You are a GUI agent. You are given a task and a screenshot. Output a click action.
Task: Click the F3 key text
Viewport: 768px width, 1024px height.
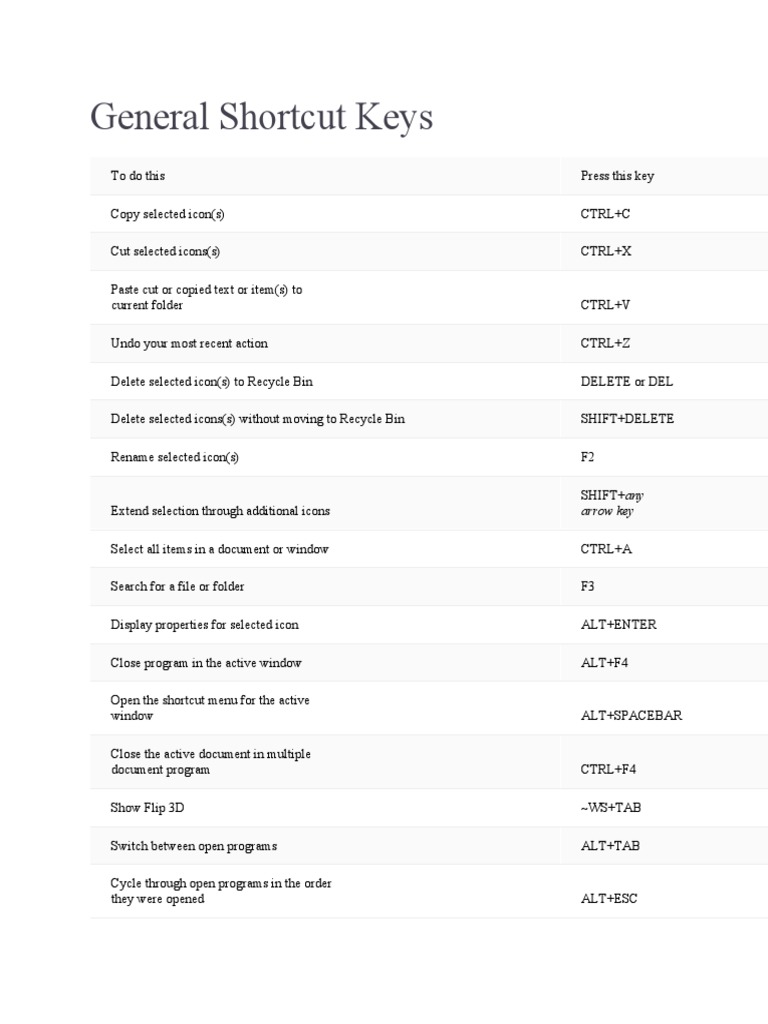click(588, 586)
